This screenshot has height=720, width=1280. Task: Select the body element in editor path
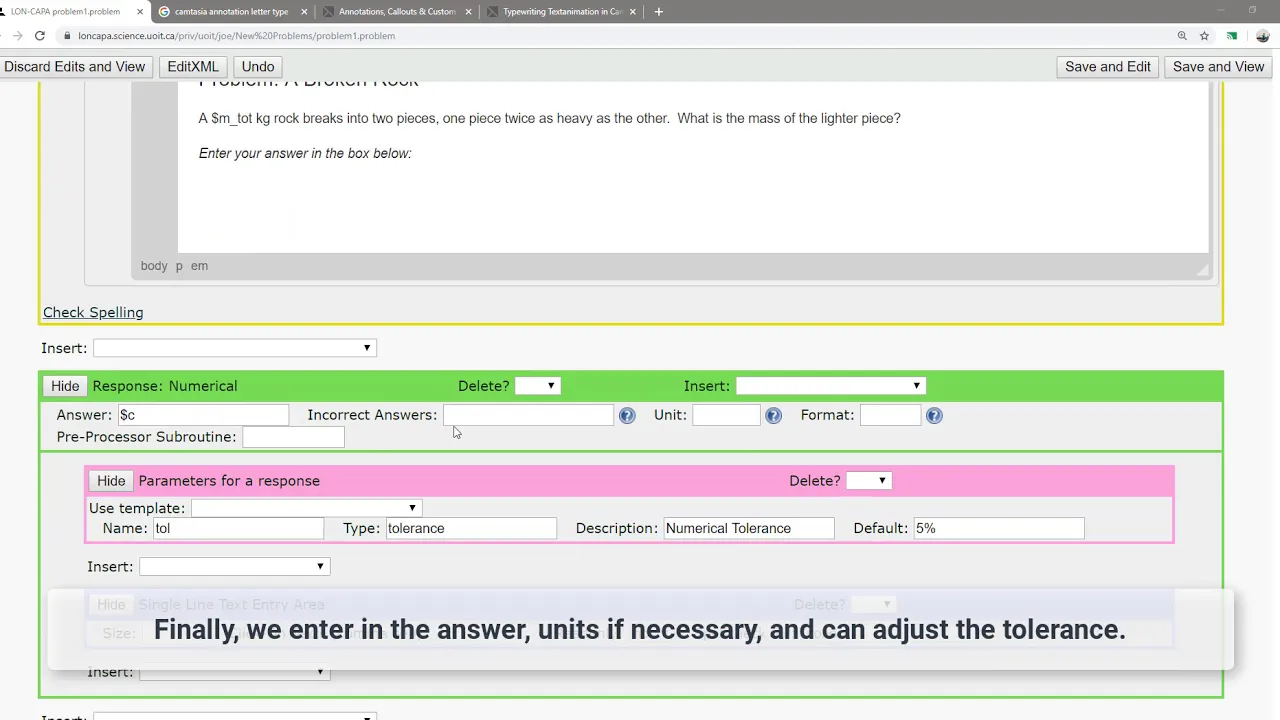pos(154,266)
